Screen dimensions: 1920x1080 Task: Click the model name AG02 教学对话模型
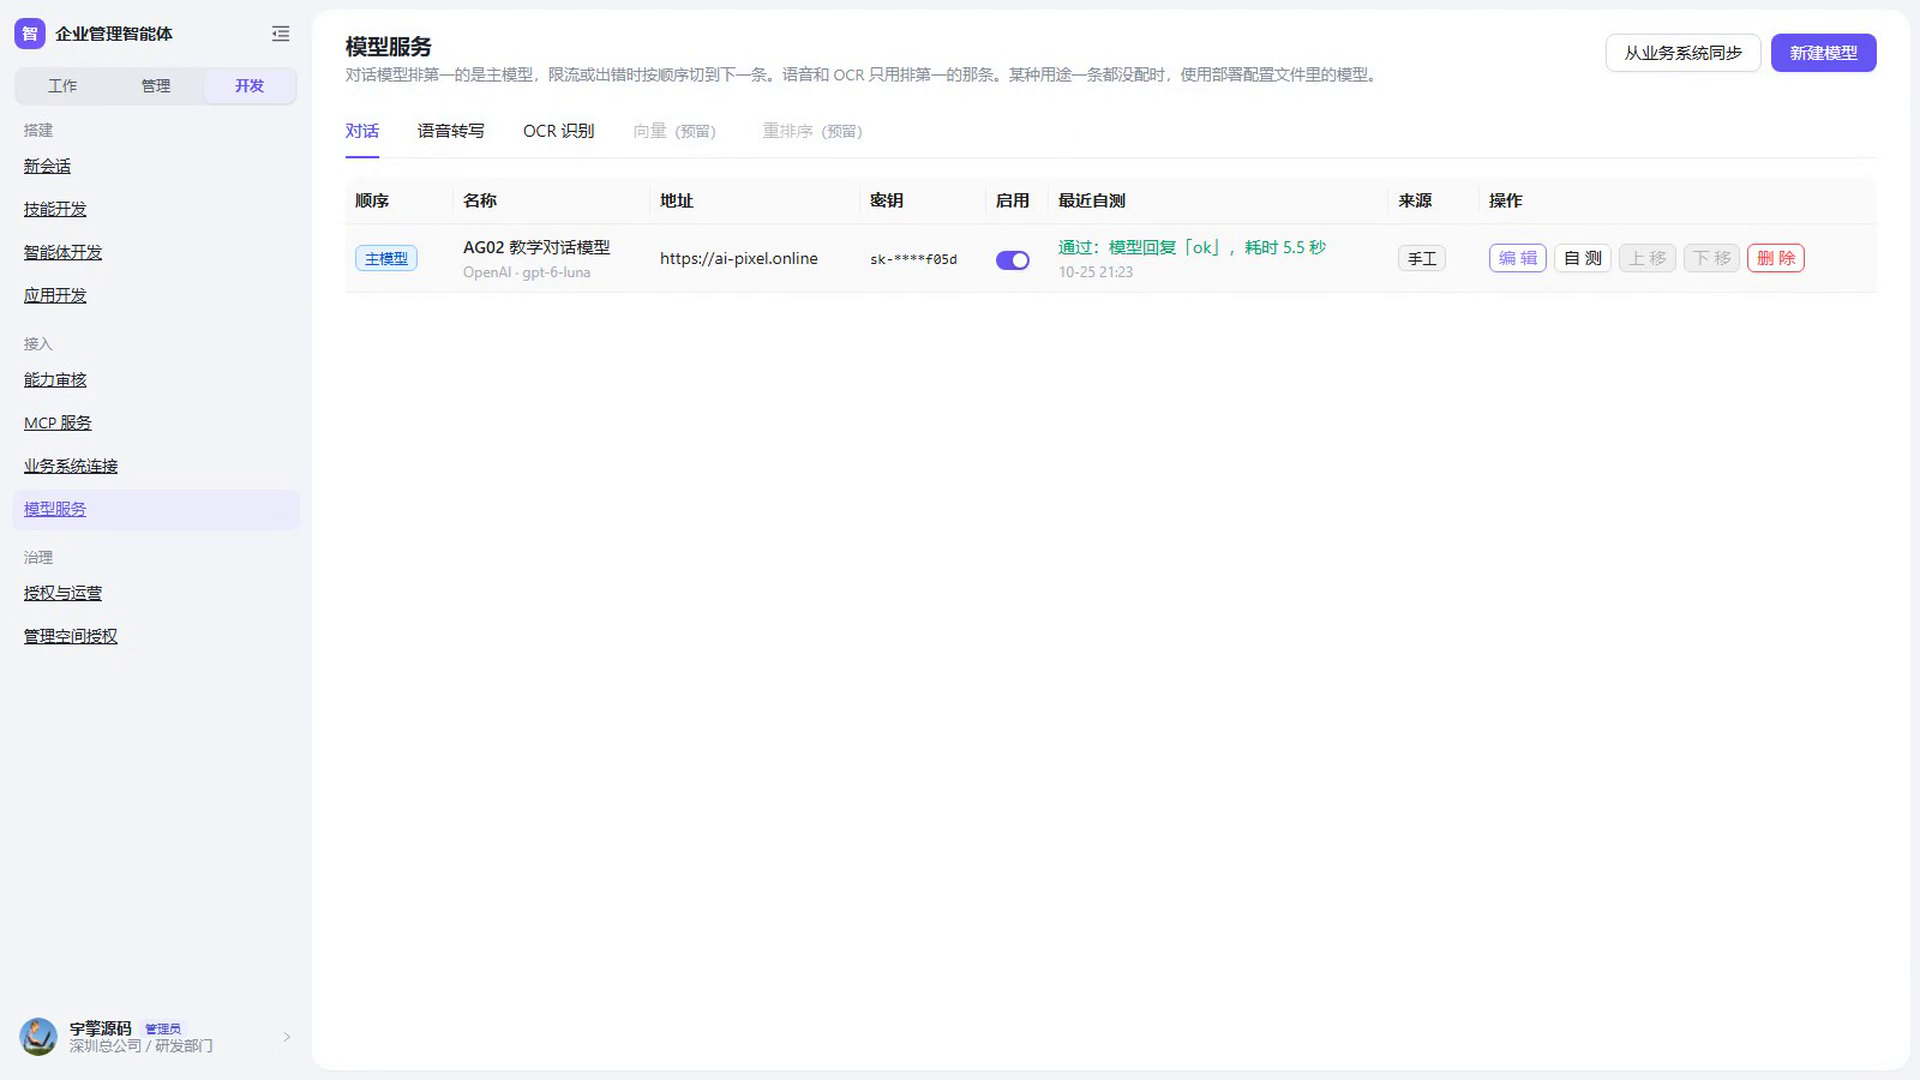536,247
